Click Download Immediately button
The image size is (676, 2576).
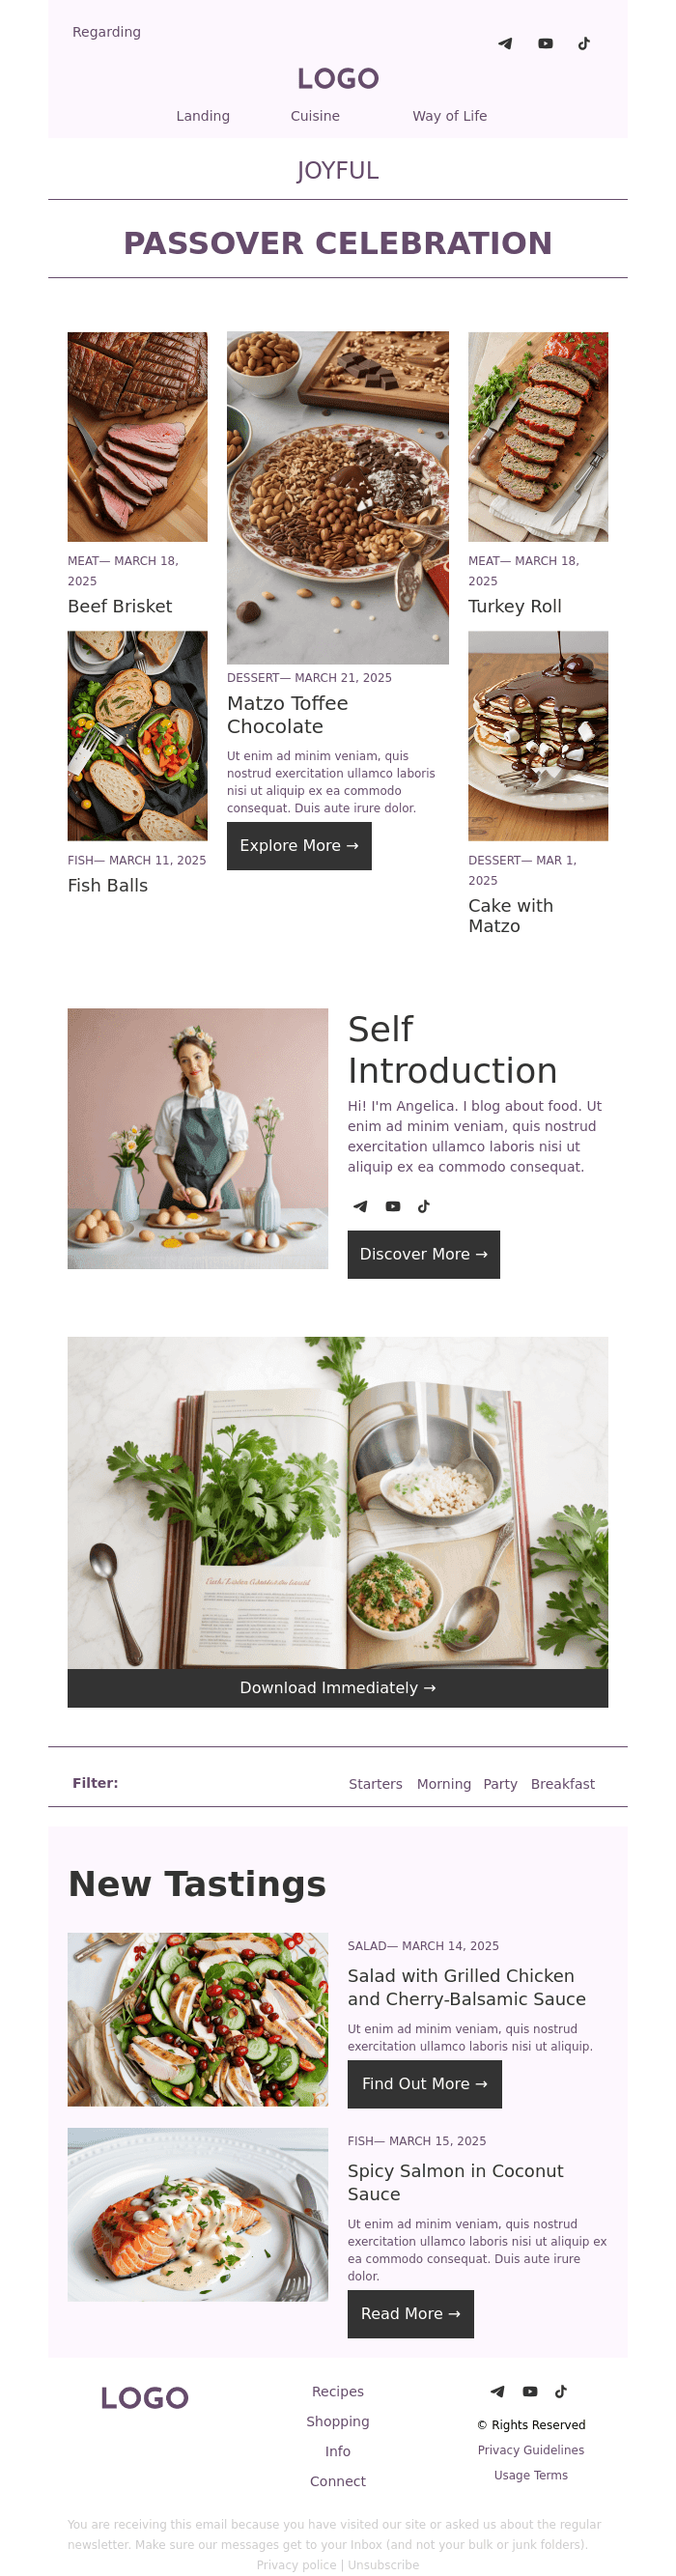pos(338,1688)
